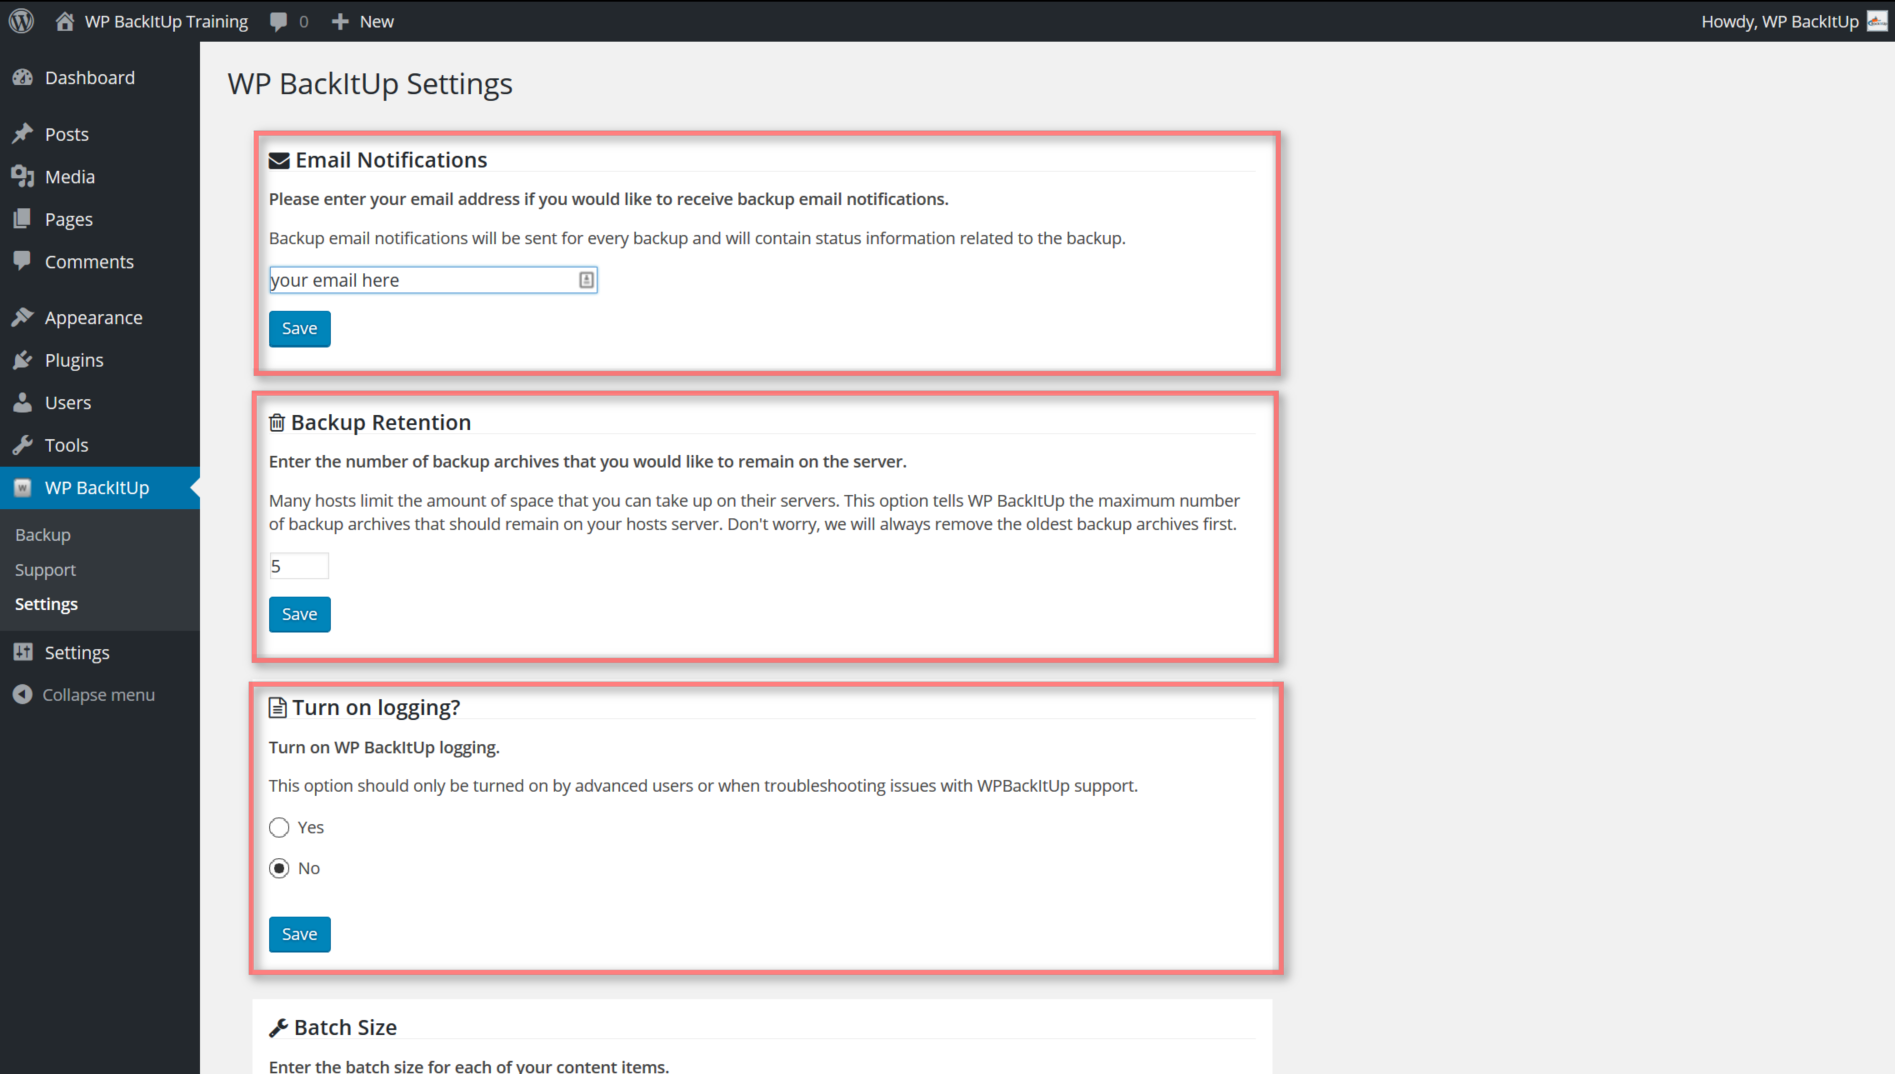
Task: Save the Email Notifications settings
Action: tap(299, 329)
